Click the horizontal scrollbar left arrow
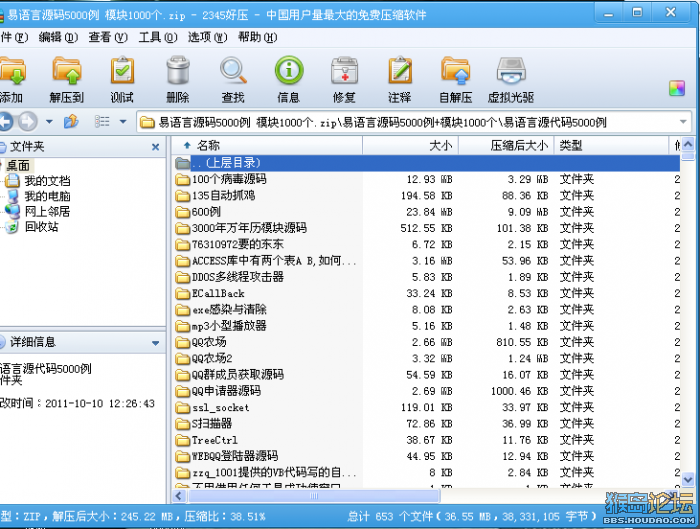The width and height of the screenshot is (700, 529). 179,496
